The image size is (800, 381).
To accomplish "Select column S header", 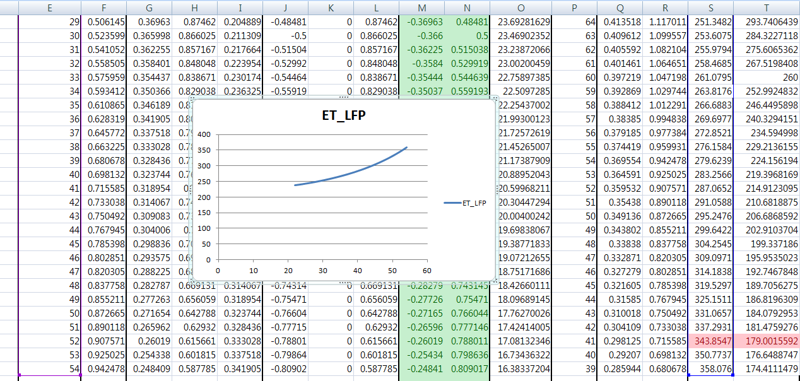I will 711,7.
